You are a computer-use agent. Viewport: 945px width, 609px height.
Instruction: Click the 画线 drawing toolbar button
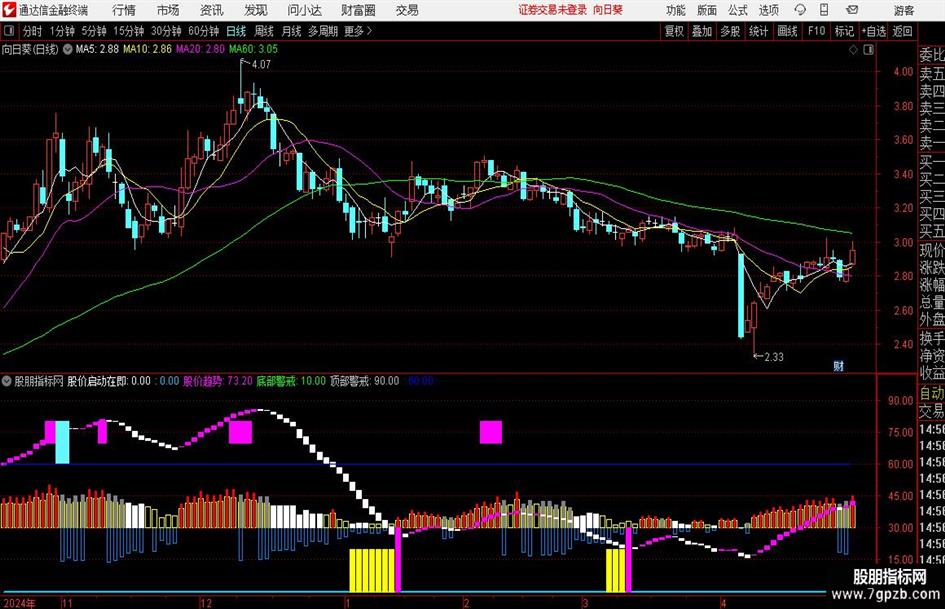tap(787, 31)
